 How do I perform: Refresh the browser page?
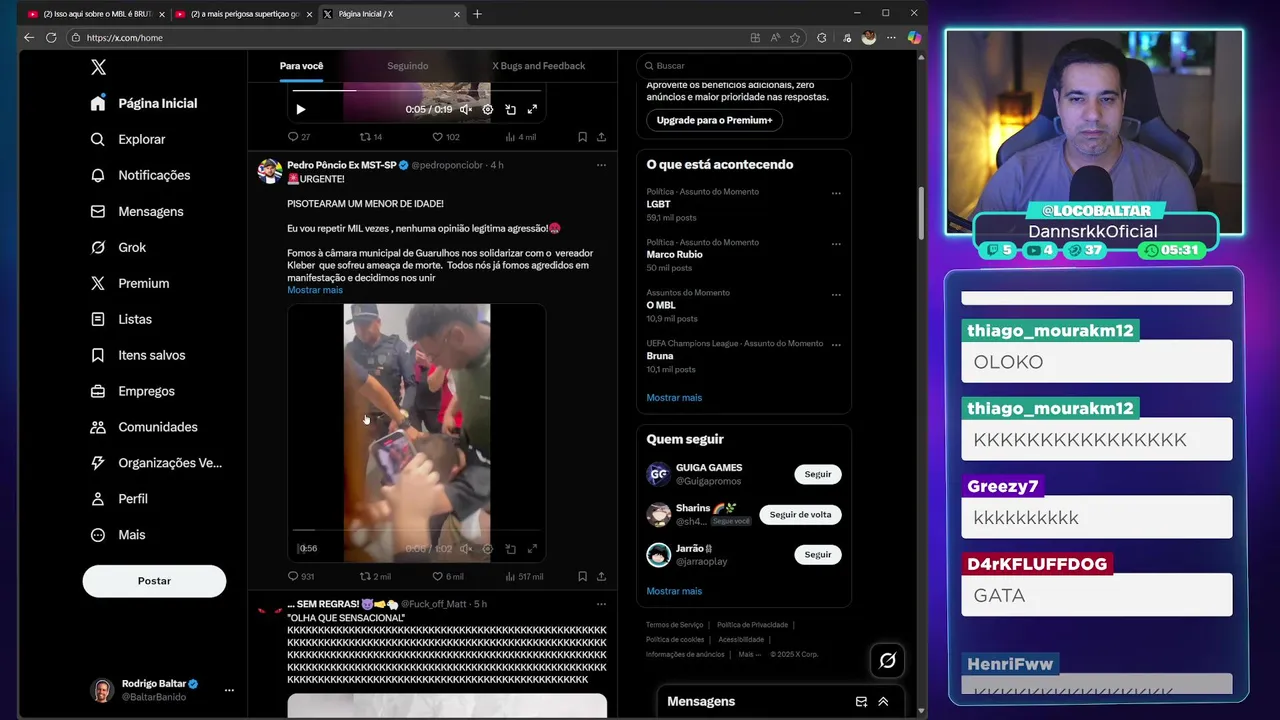coord(51,38)
